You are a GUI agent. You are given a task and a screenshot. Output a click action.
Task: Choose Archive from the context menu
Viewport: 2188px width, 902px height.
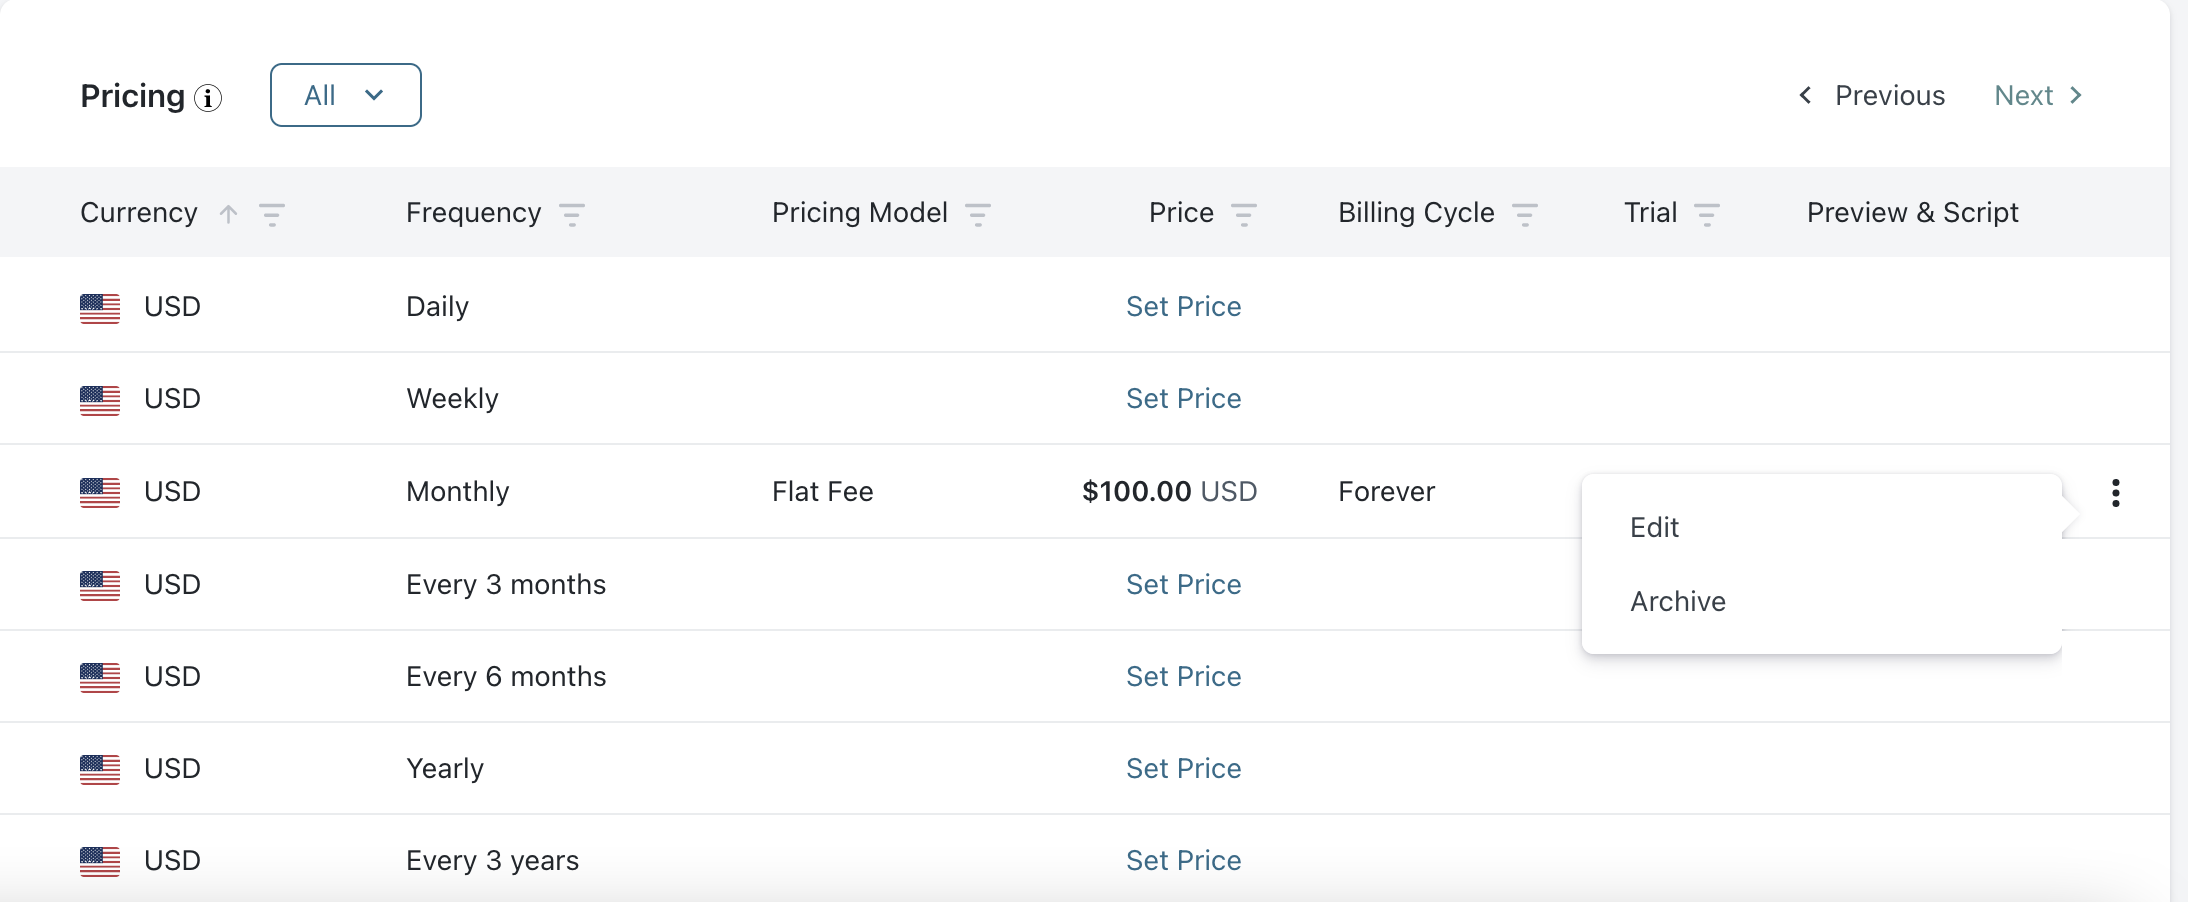[x=1678, y=602]
